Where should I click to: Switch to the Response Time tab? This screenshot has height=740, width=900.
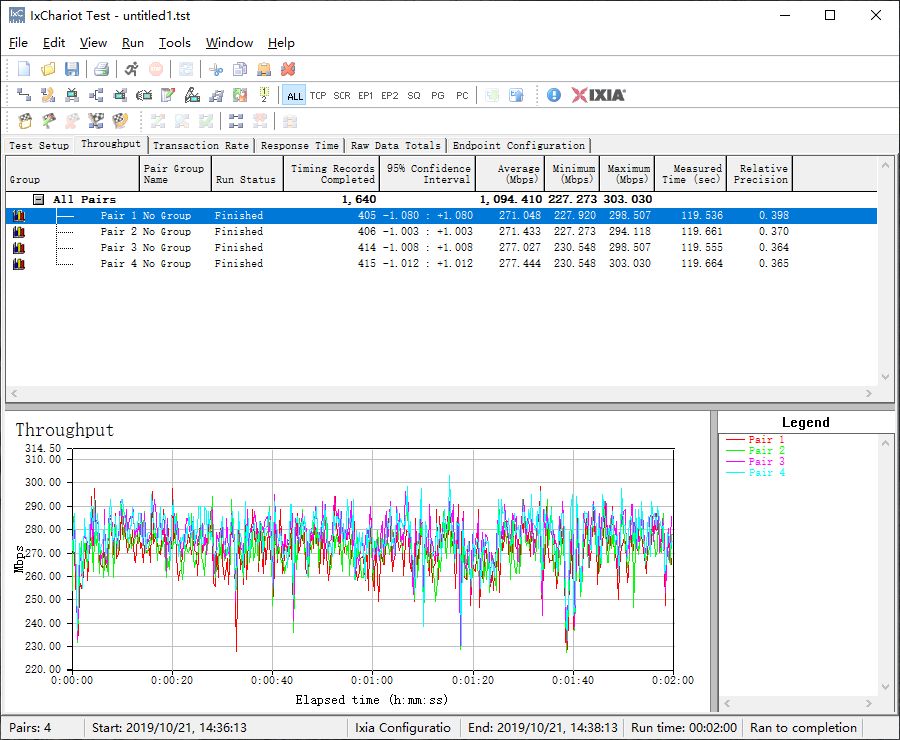[x=300, y=146]
